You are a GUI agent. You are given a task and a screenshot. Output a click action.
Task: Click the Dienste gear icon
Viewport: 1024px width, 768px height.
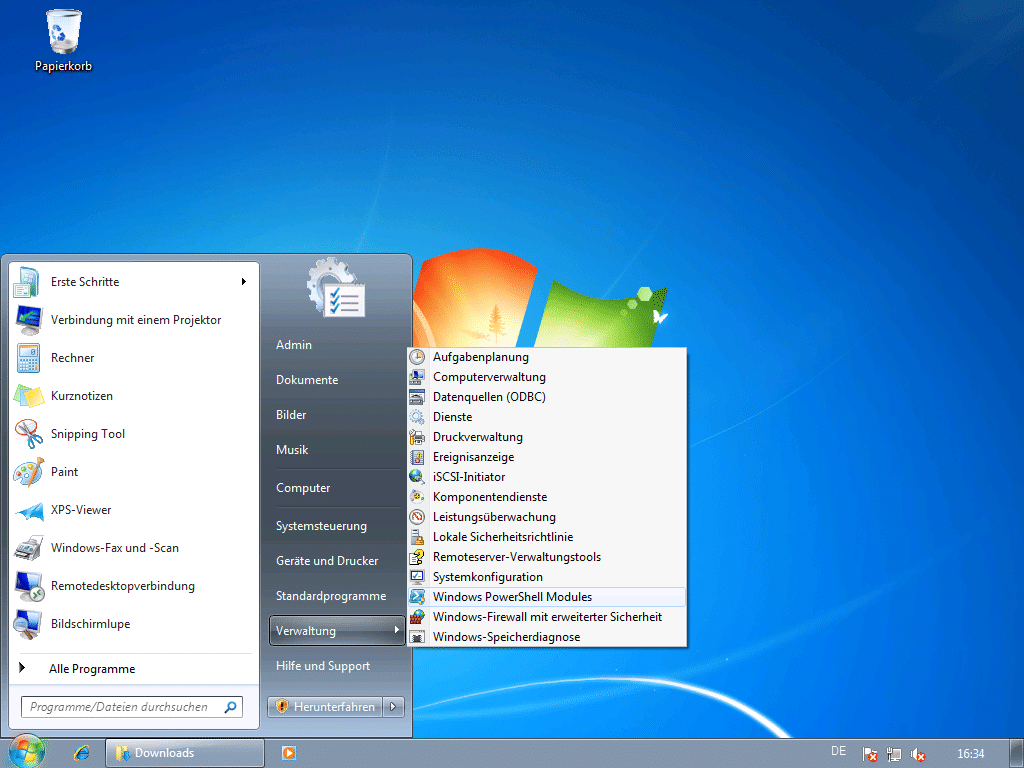tap(417, 417)
